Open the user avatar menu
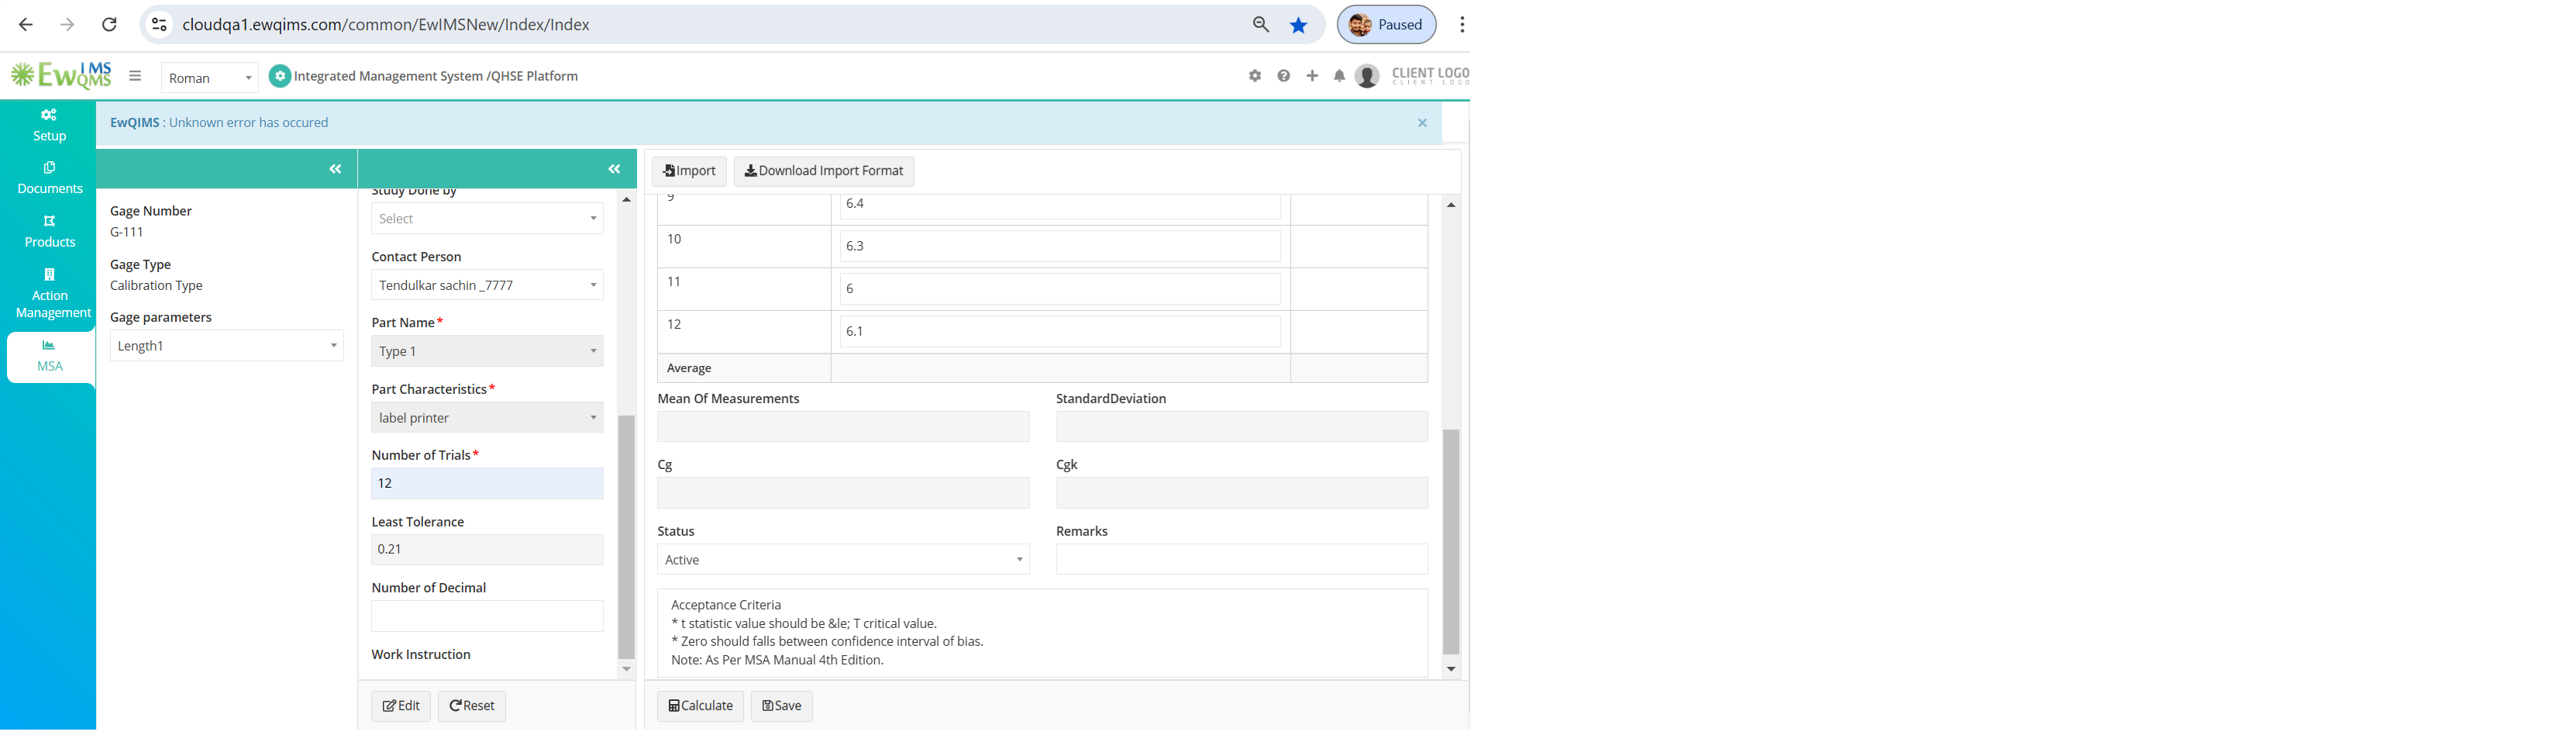Image resolution: width=2576 pixels, height=742 pixels. [x=1367, y=76]
